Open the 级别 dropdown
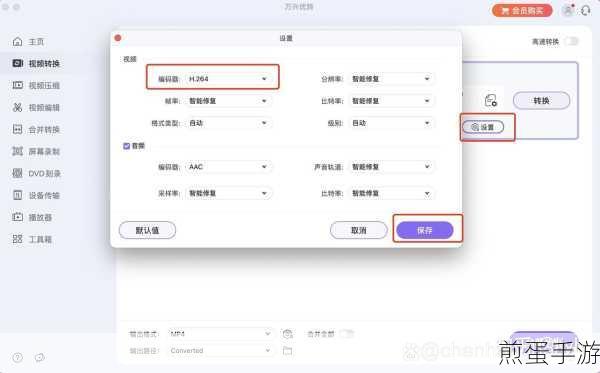This screenshot has width=600, height=373. click(391, 123)
